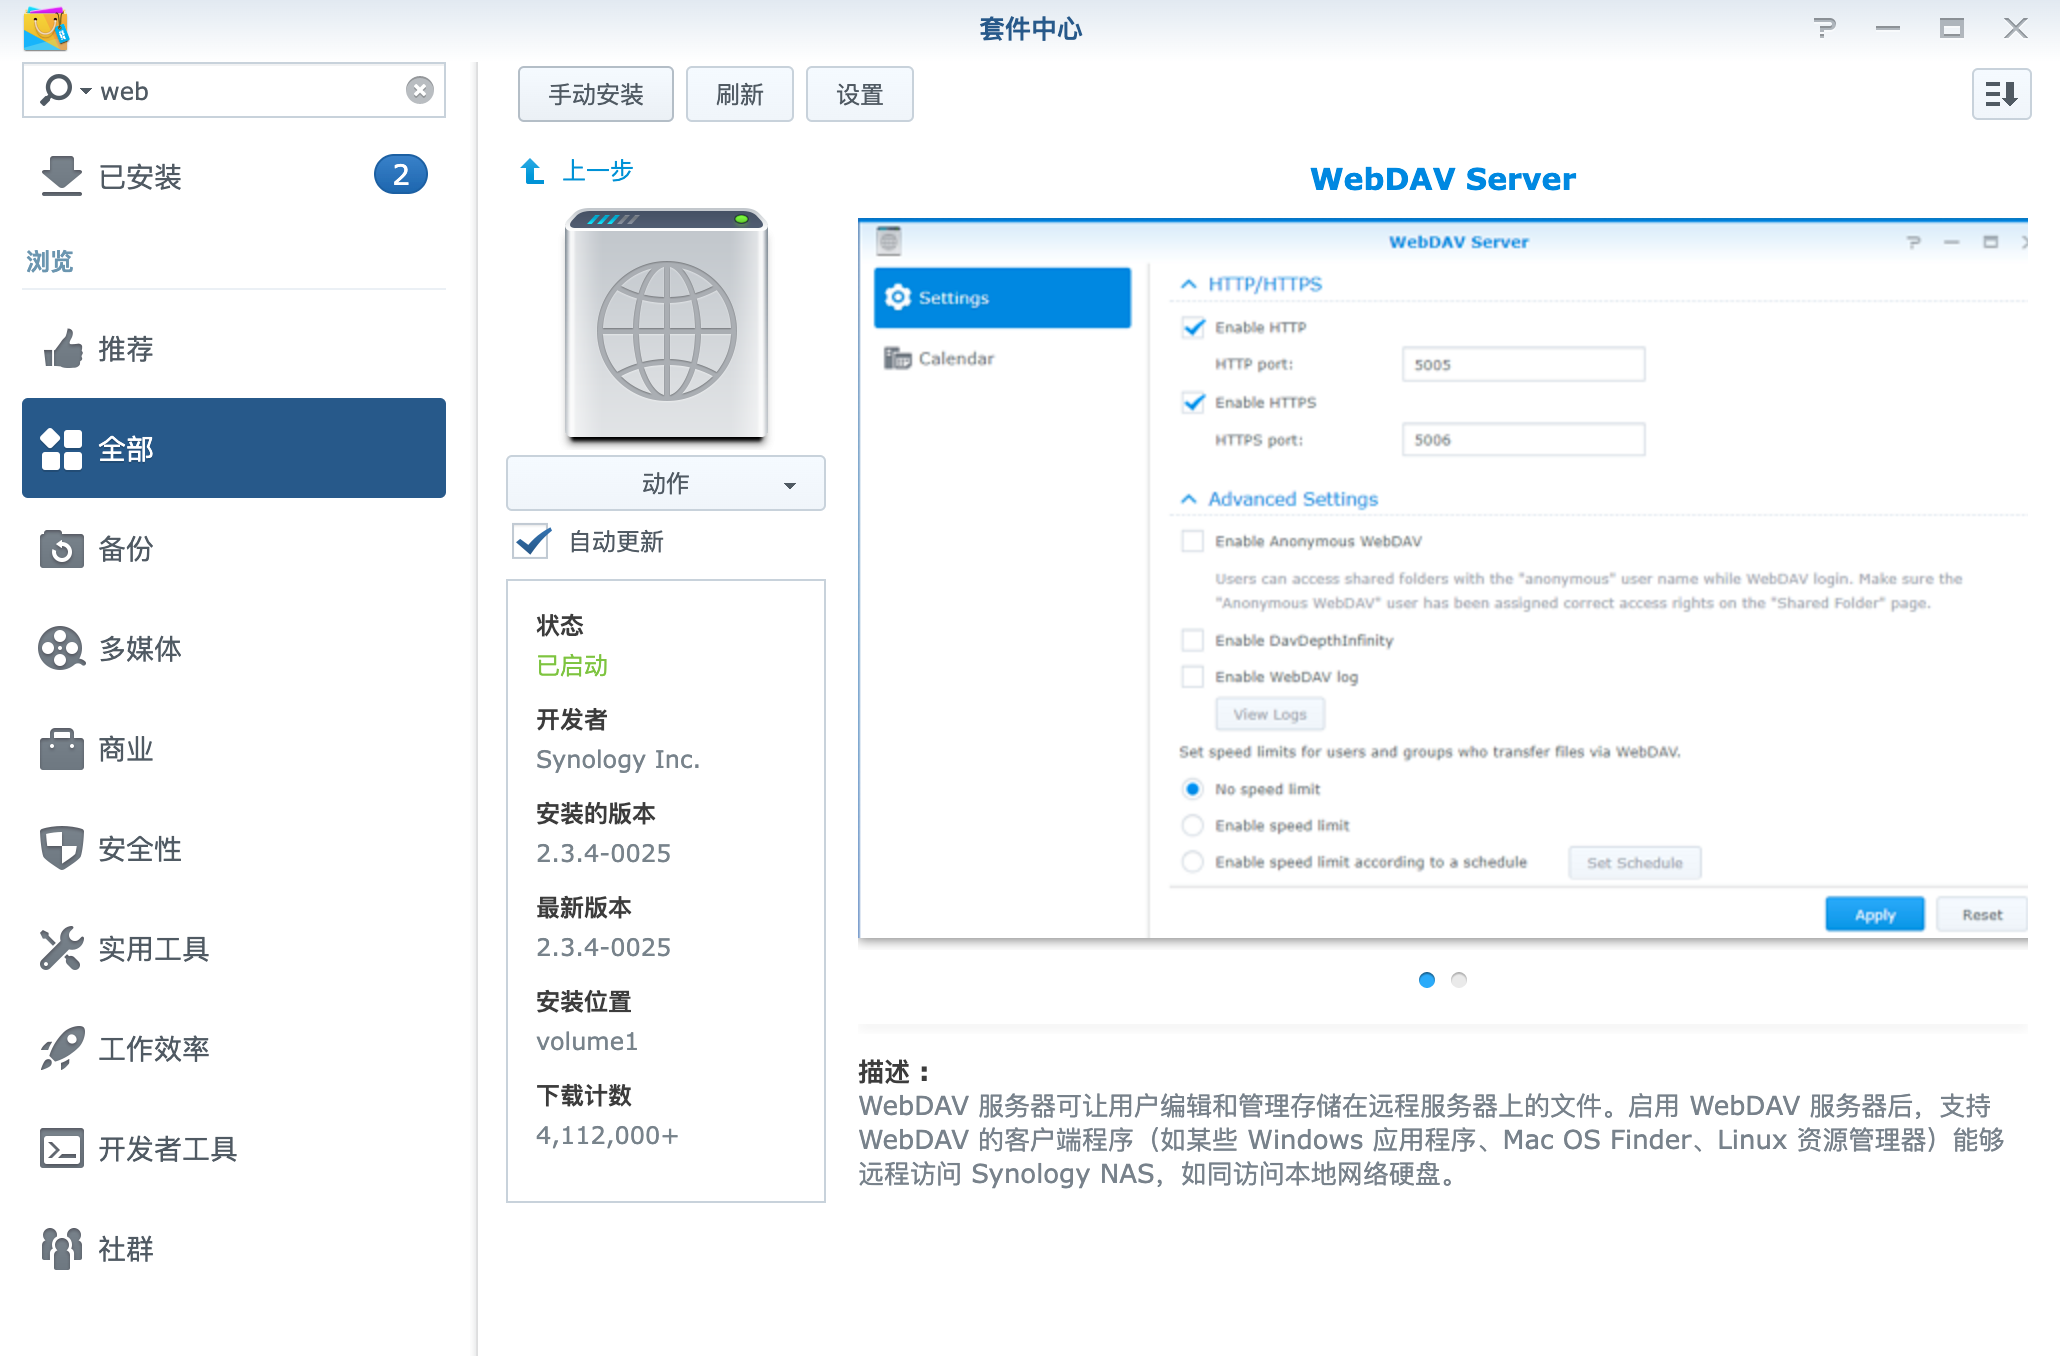Click the 手动安装 manual install button
This screenshot has width=2060, height=1356.
595,94
